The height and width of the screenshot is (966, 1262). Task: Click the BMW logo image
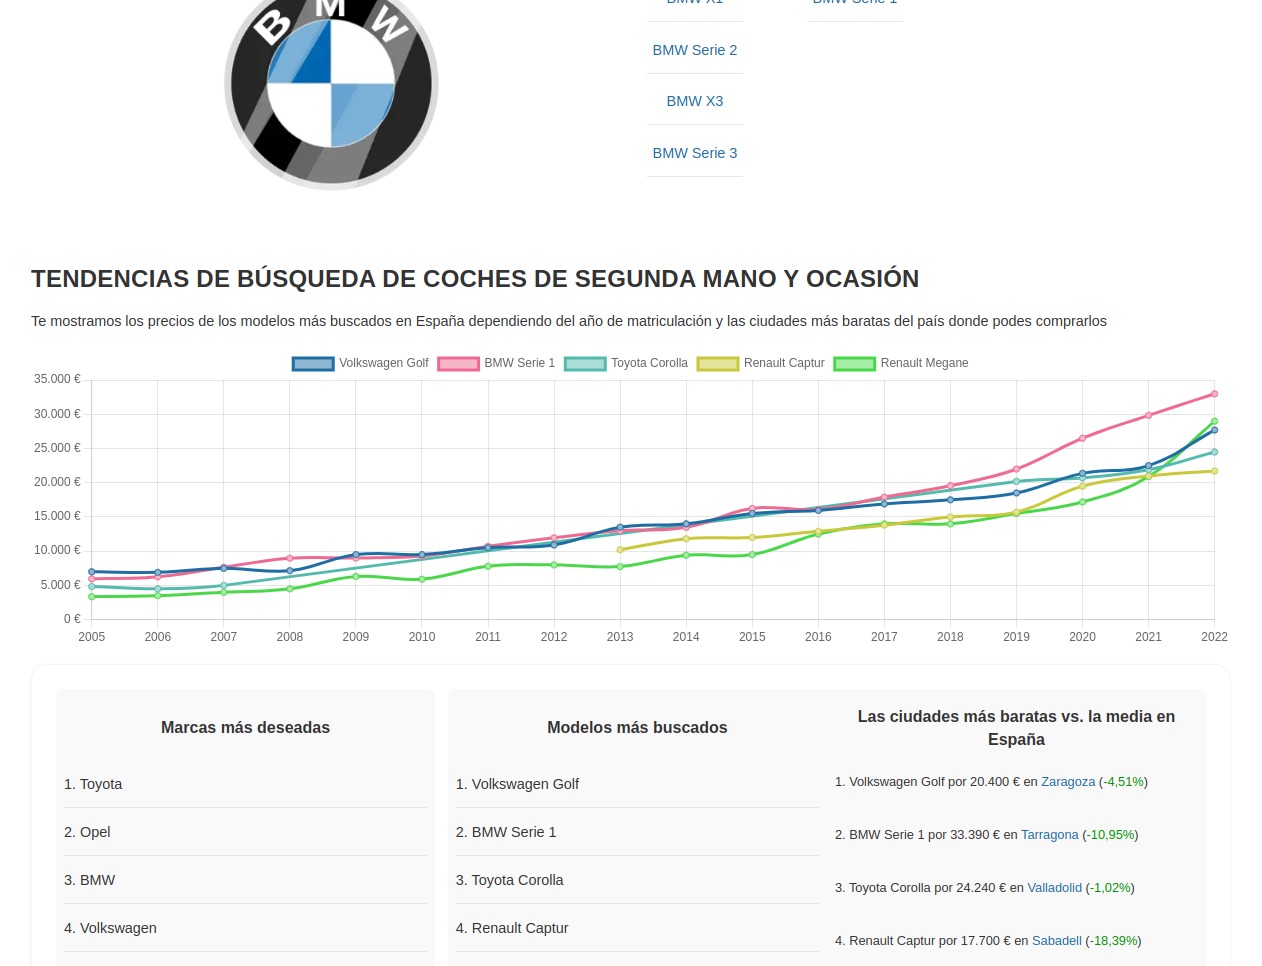click(331, 85)
